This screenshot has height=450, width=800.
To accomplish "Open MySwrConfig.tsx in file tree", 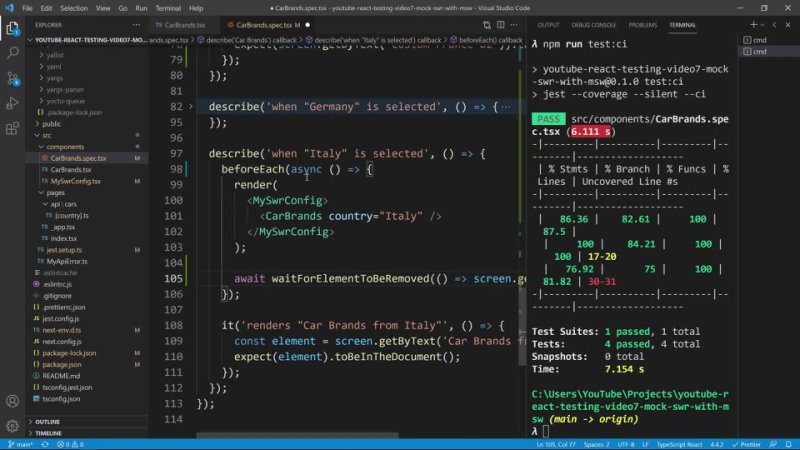I will (x=76, y=181).
